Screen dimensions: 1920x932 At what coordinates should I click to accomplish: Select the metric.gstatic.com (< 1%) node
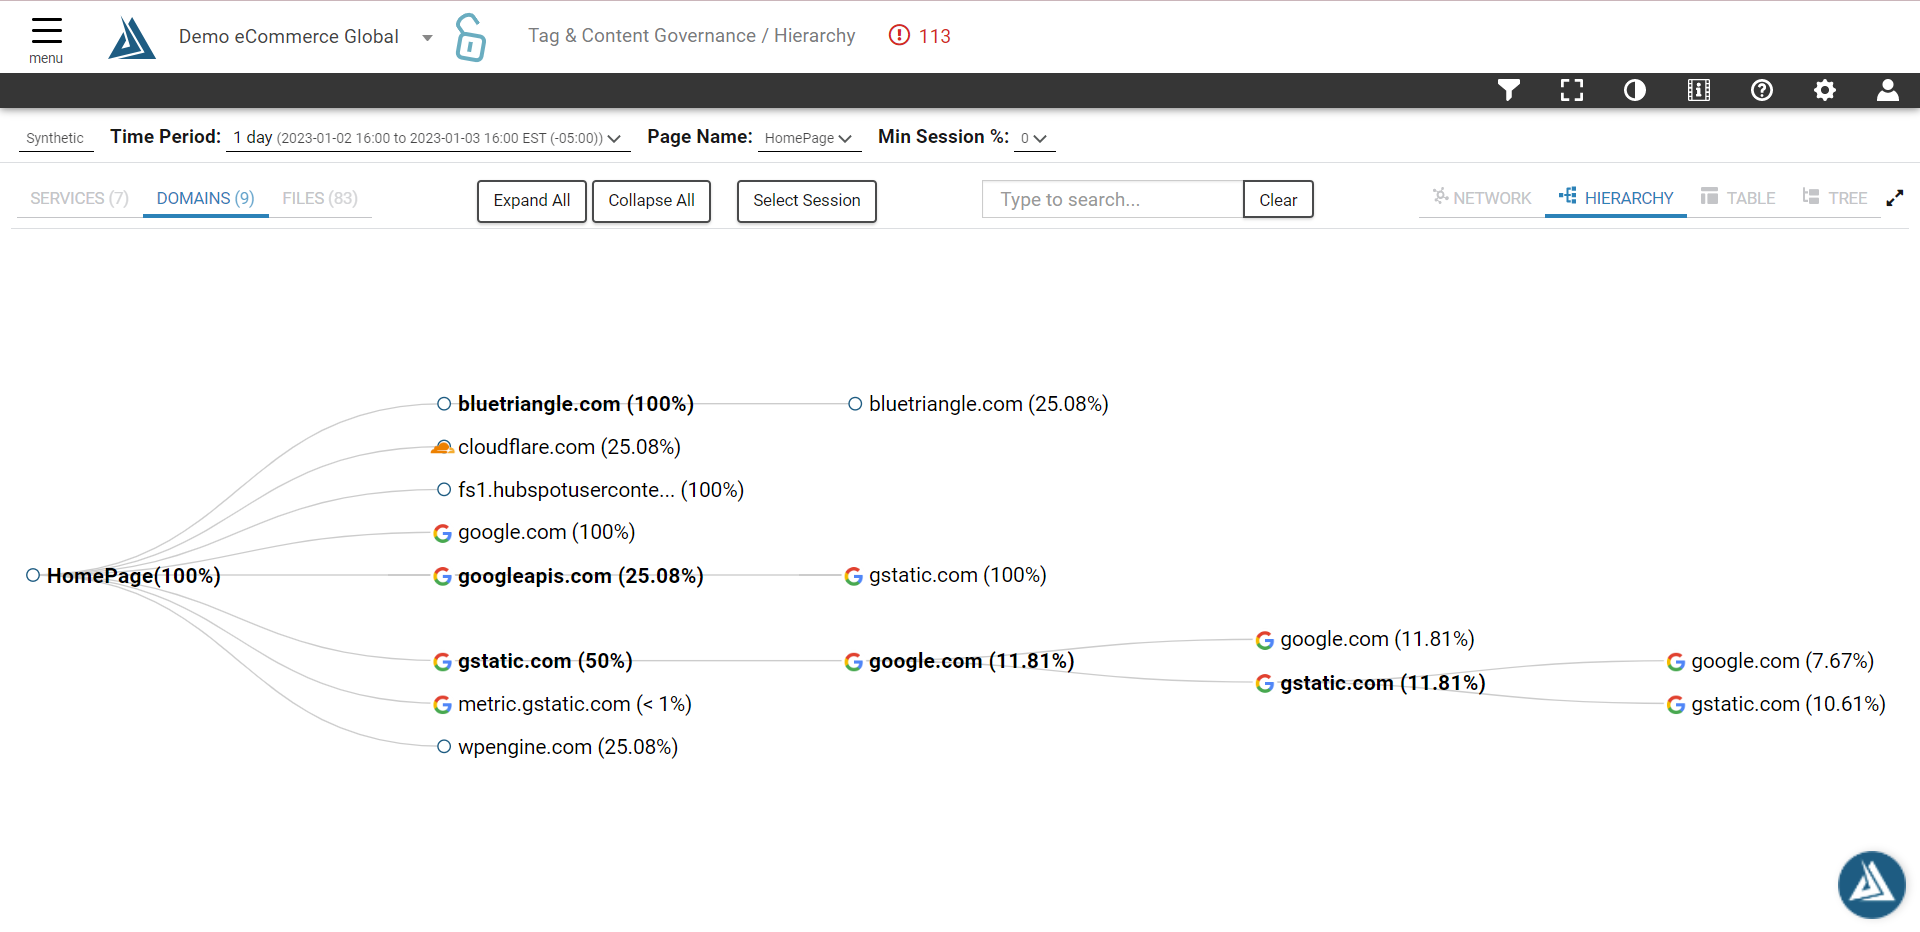point(563,704)
